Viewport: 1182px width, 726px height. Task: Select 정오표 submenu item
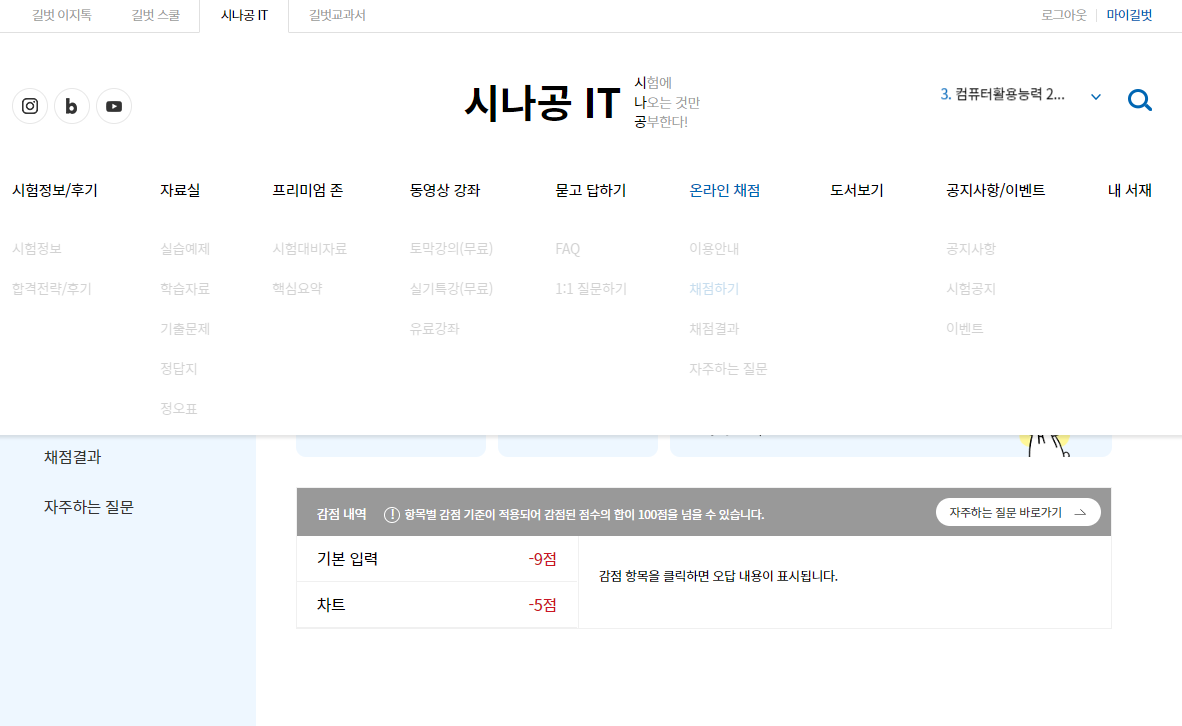pos(179,409)
